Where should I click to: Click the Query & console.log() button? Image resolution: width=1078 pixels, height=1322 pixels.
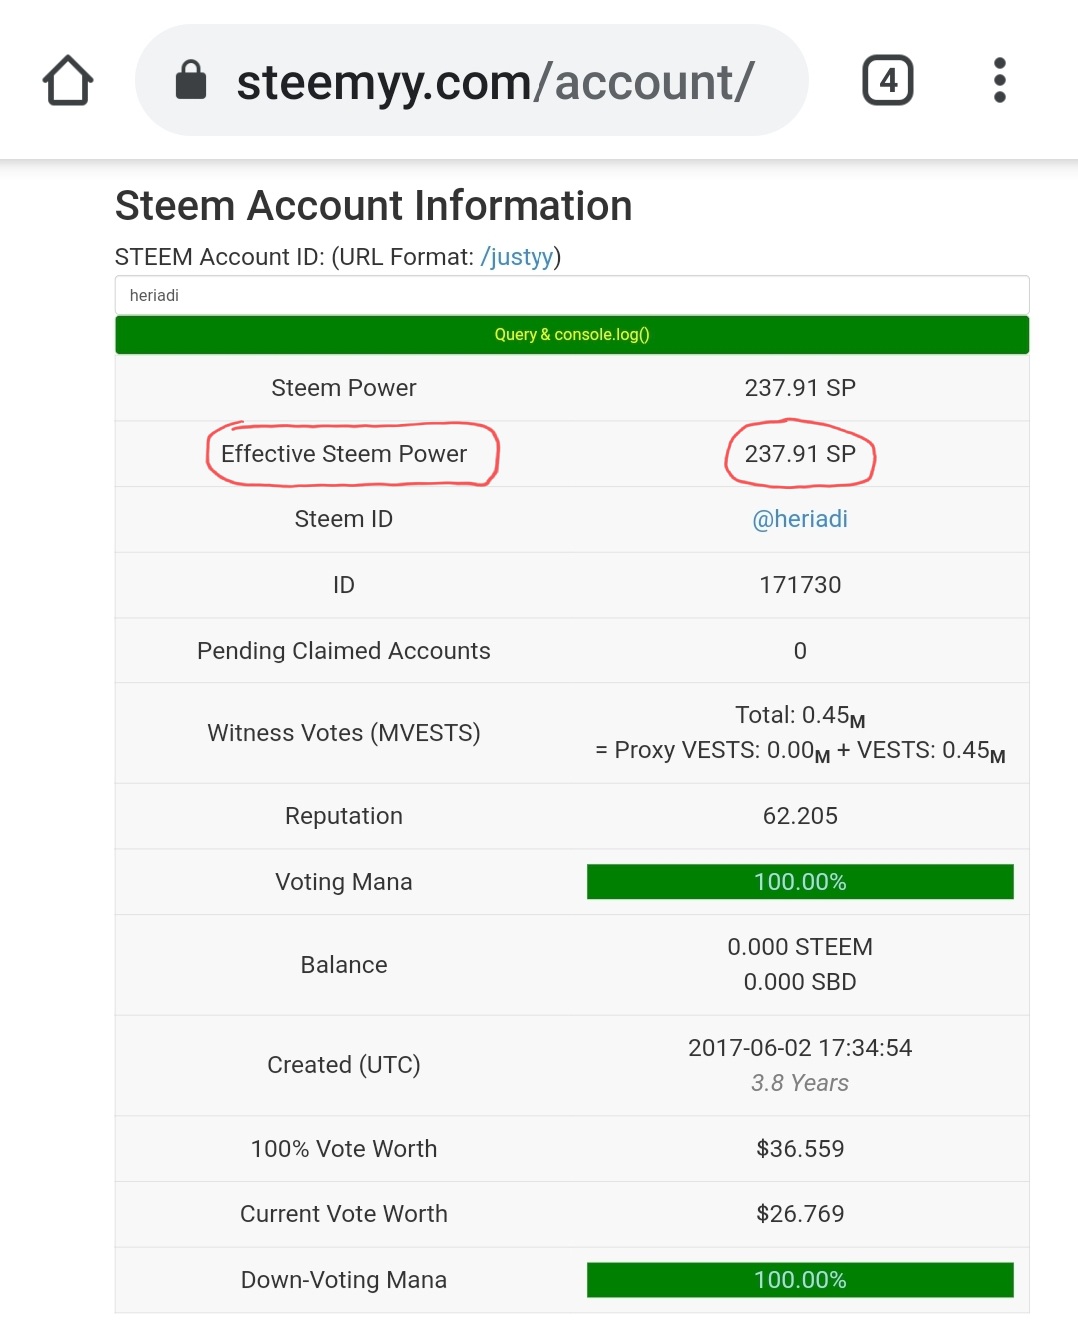(572, 335)
